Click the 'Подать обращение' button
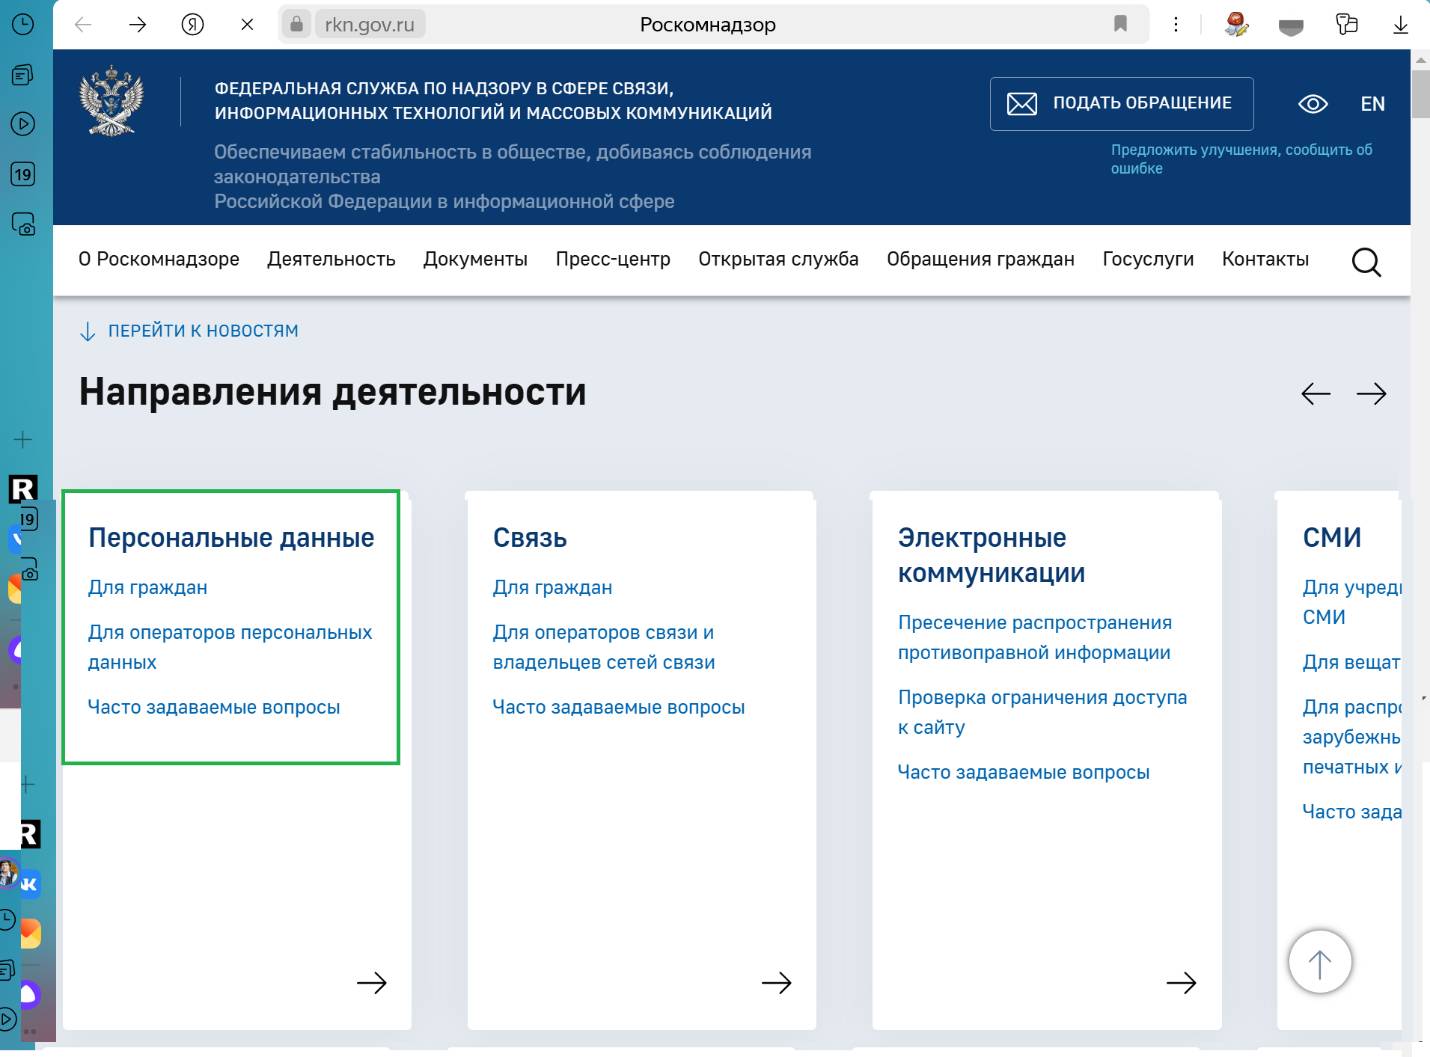This screenshot has height=1057, width=1430. [x=1121, y=104]
